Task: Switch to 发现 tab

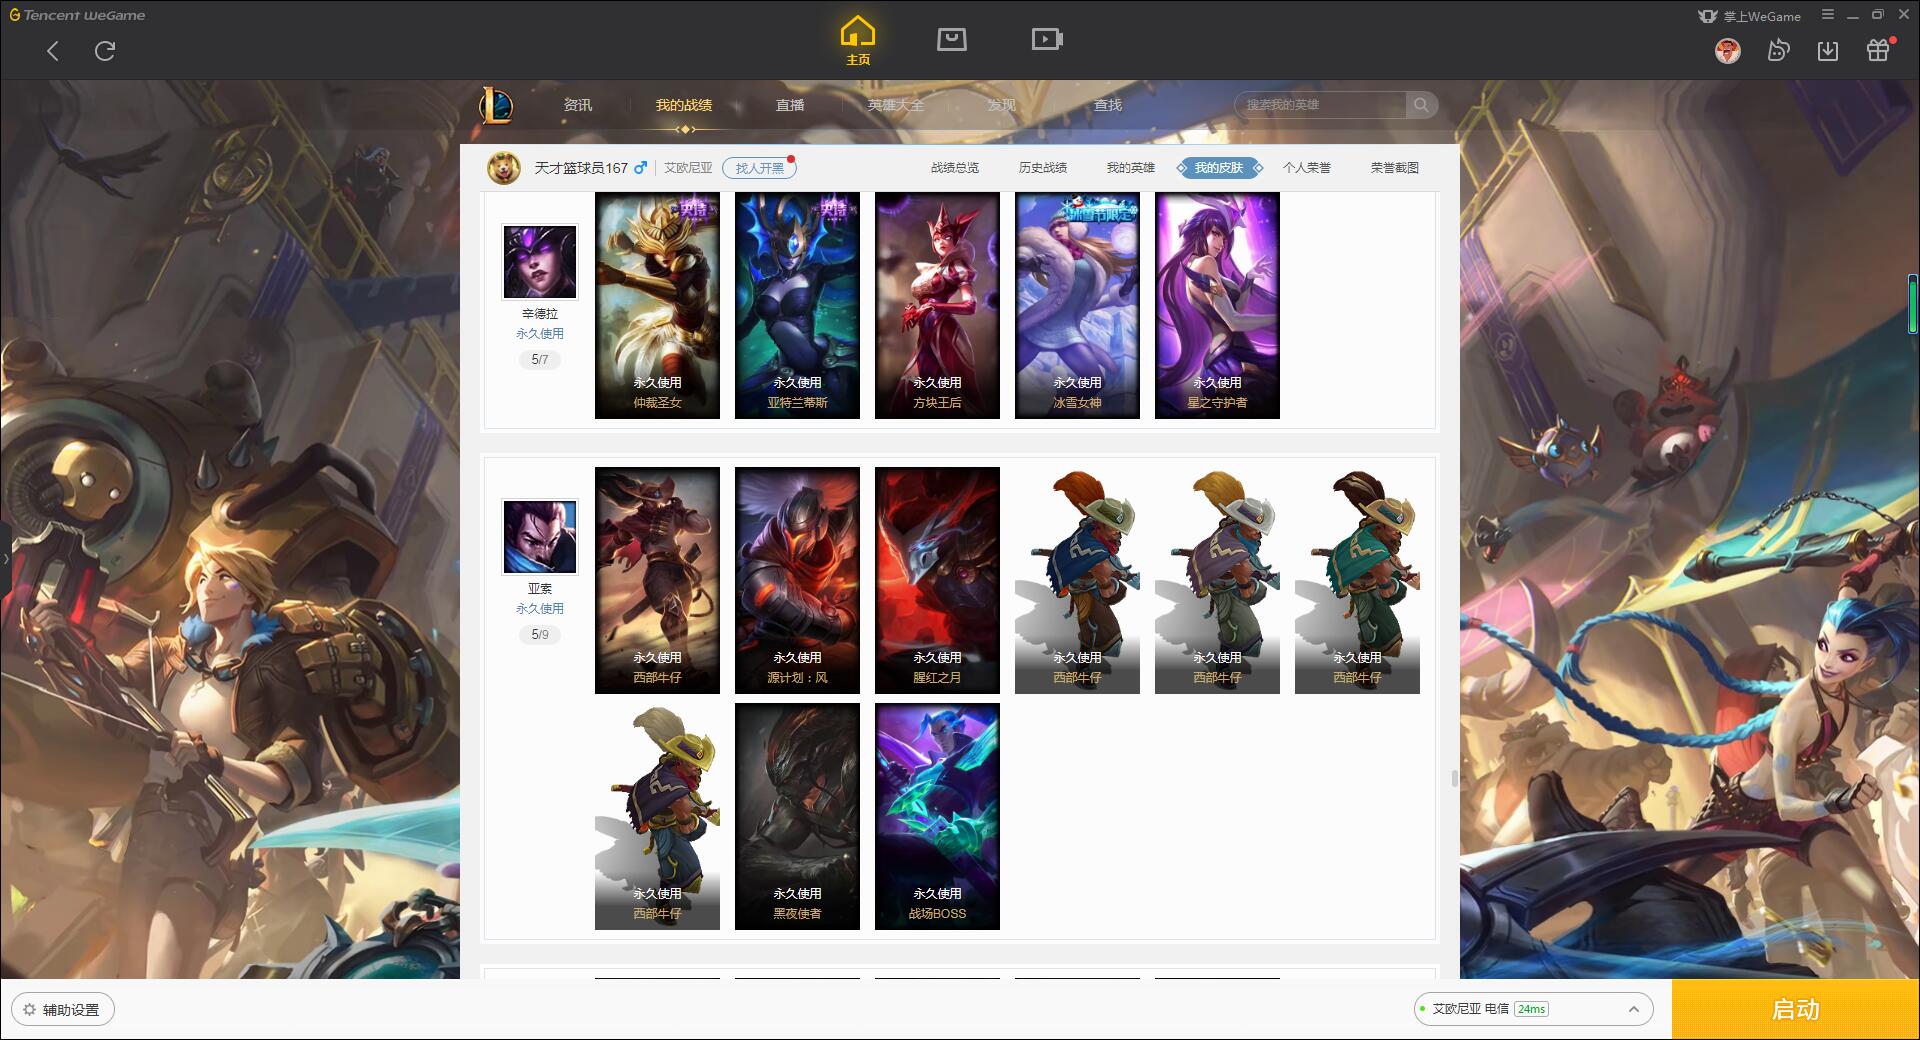Action: (x=1002, y=105)
